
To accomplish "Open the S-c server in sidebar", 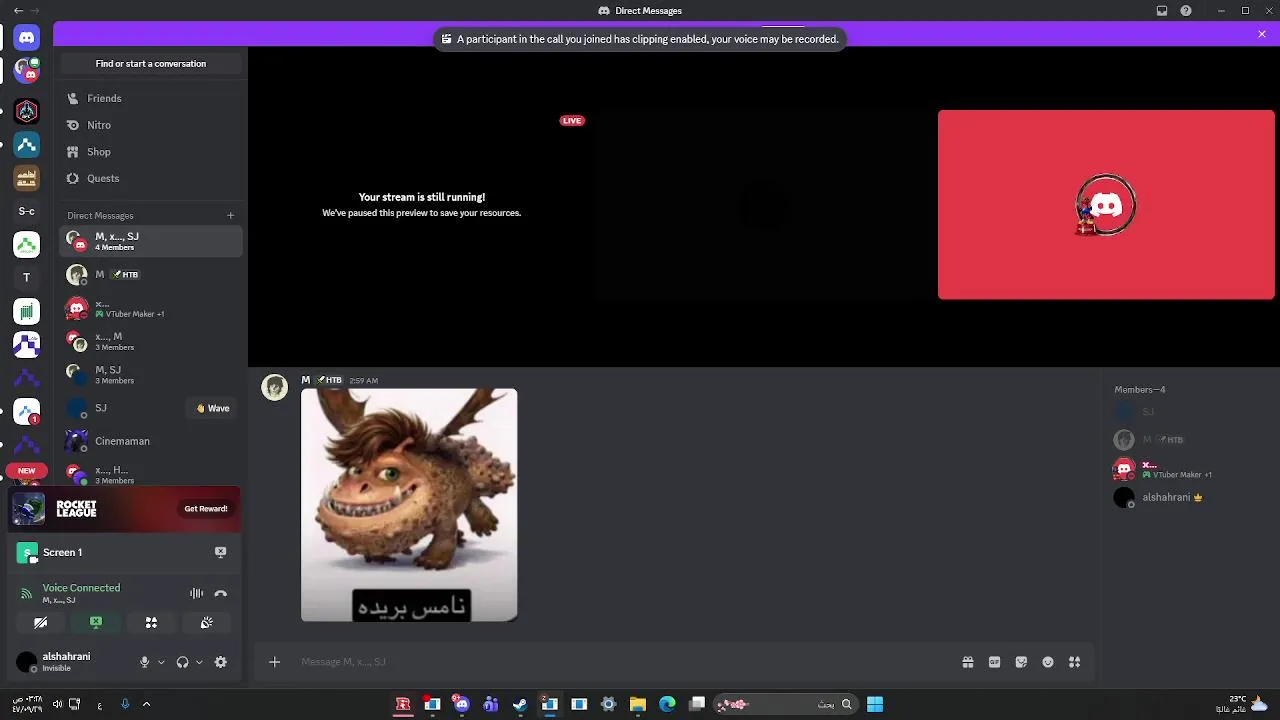I will point(27,211).
